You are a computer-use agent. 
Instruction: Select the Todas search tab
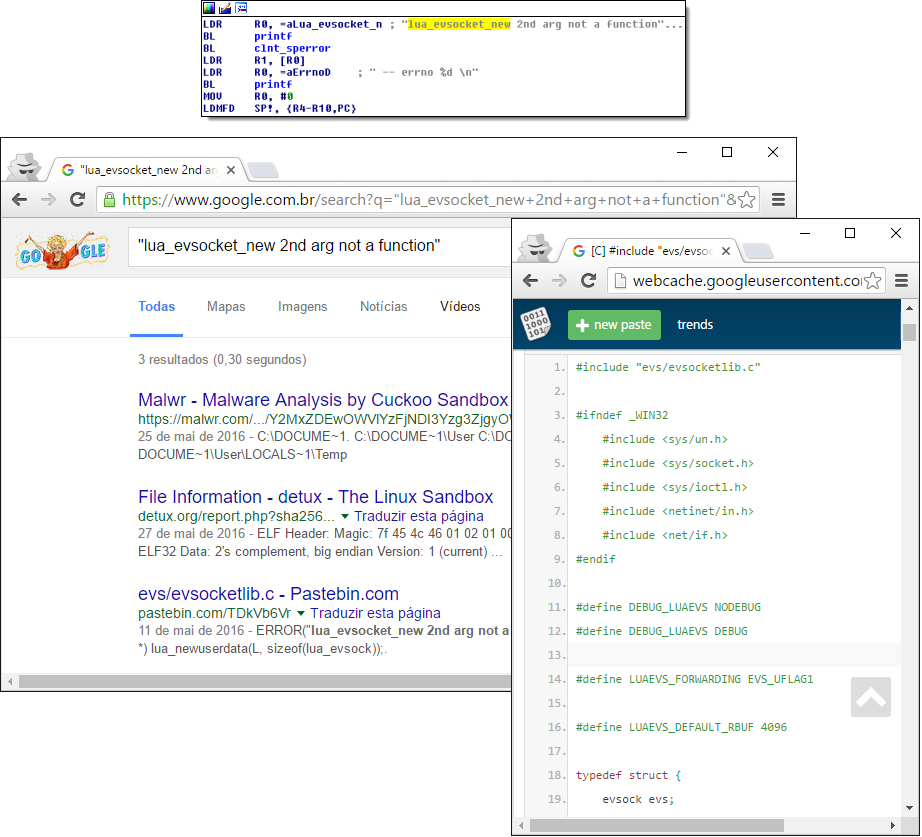click(156, 306)
